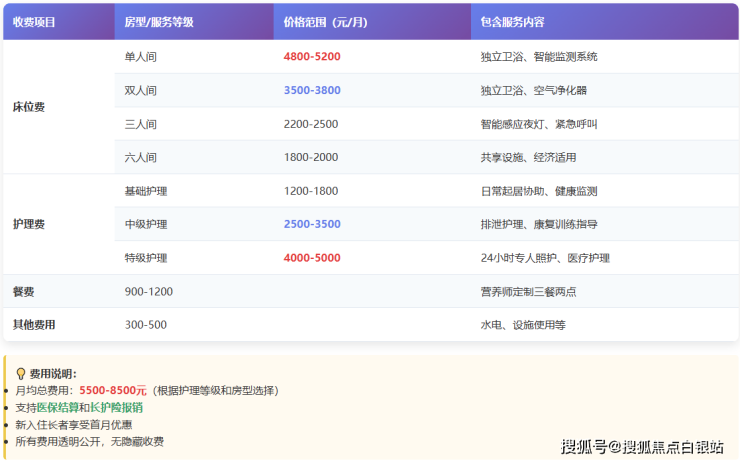Click the red 4000-5000 特级护理 price

[x=312, y=257]
